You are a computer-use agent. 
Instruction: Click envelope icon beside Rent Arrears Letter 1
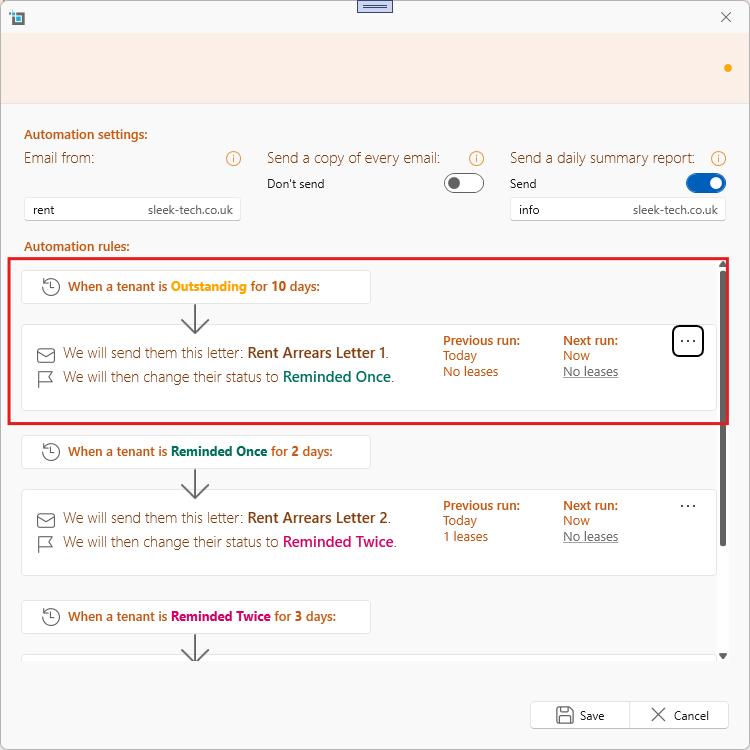pos(46,355)
